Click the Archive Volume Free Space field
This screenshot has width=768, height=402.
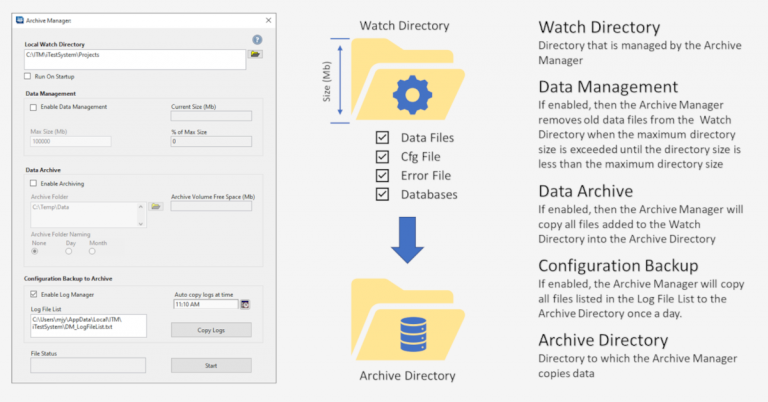[x=211, y=206]
